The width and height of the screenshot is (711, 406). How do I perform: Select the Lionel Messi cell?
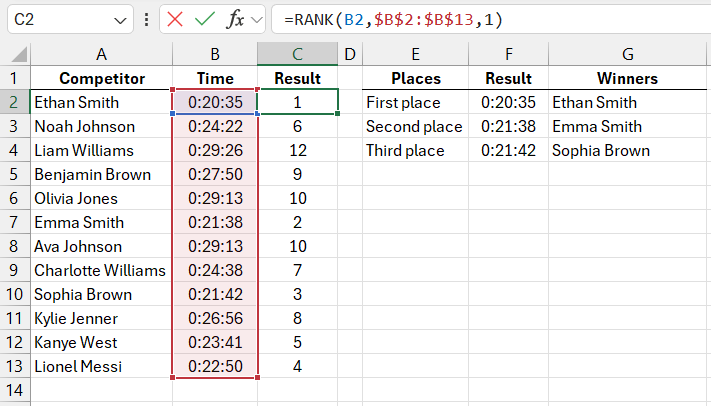102,366
